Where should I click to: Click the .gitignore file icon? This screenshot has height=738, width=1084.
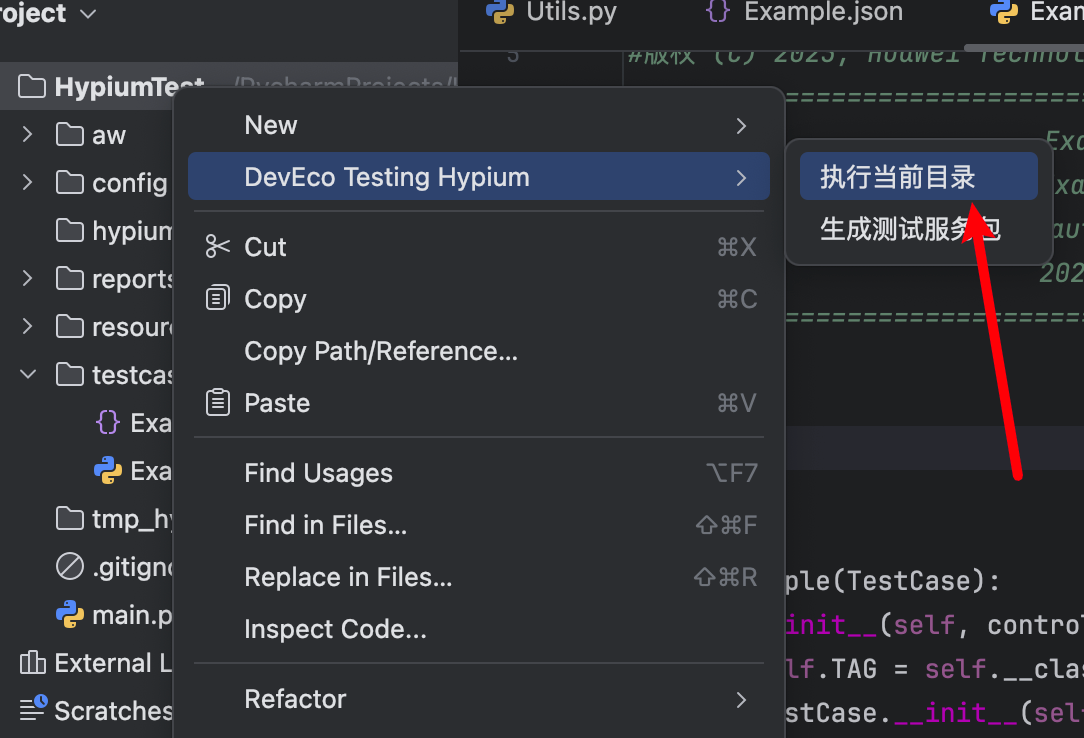pos(69,567)
